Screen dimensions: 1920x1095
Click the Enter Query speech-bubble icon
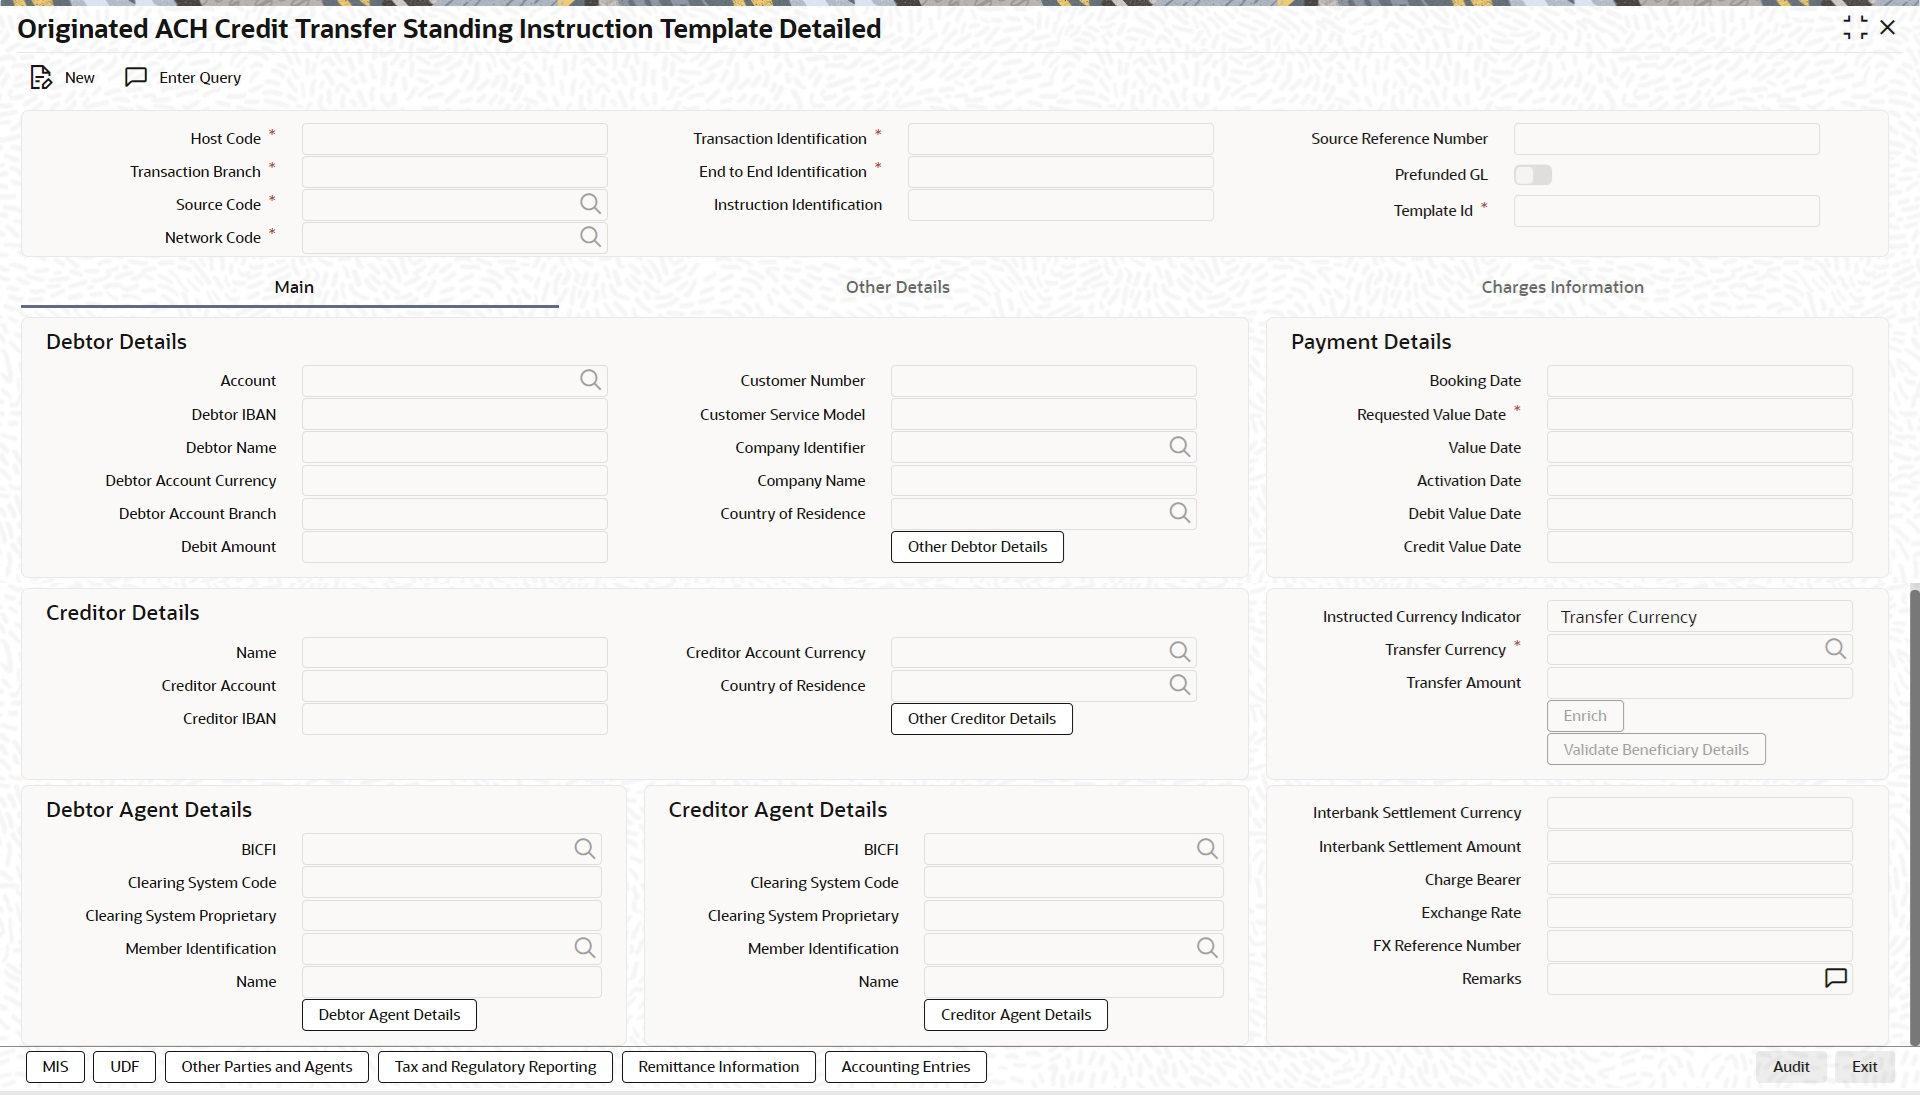(136, 78)
